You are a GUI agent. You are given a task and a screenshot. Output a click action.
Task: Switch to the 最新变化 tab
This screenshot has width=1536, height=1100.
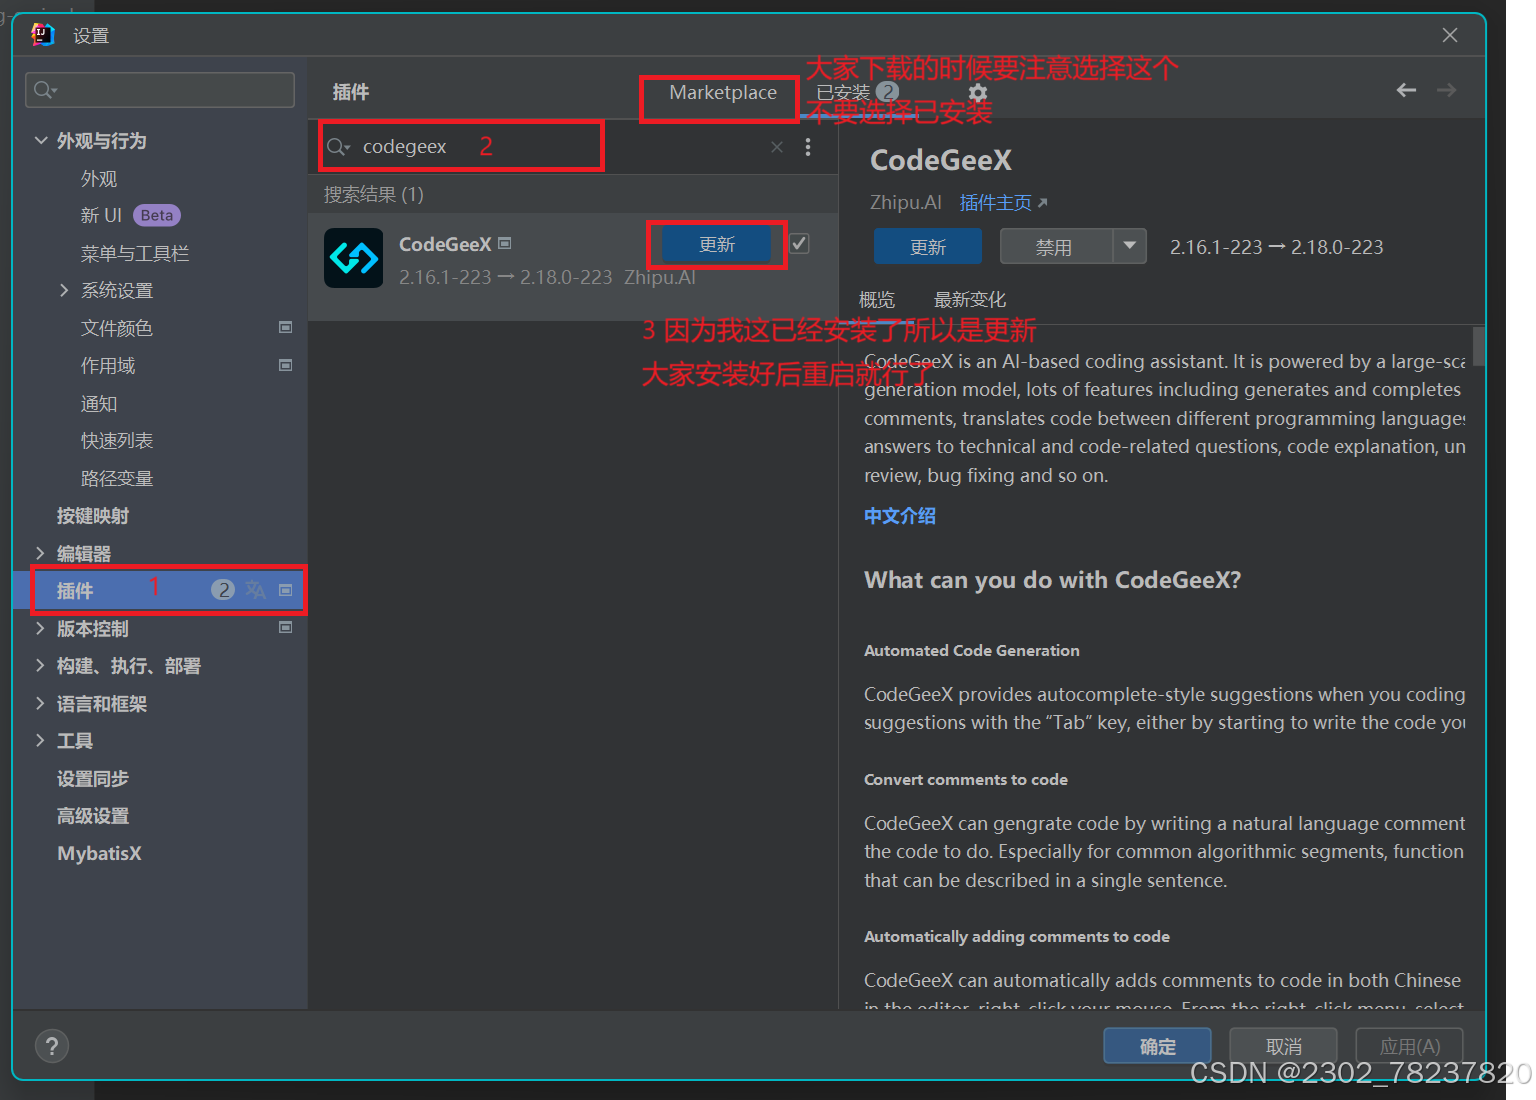click(x=968, y=298)
